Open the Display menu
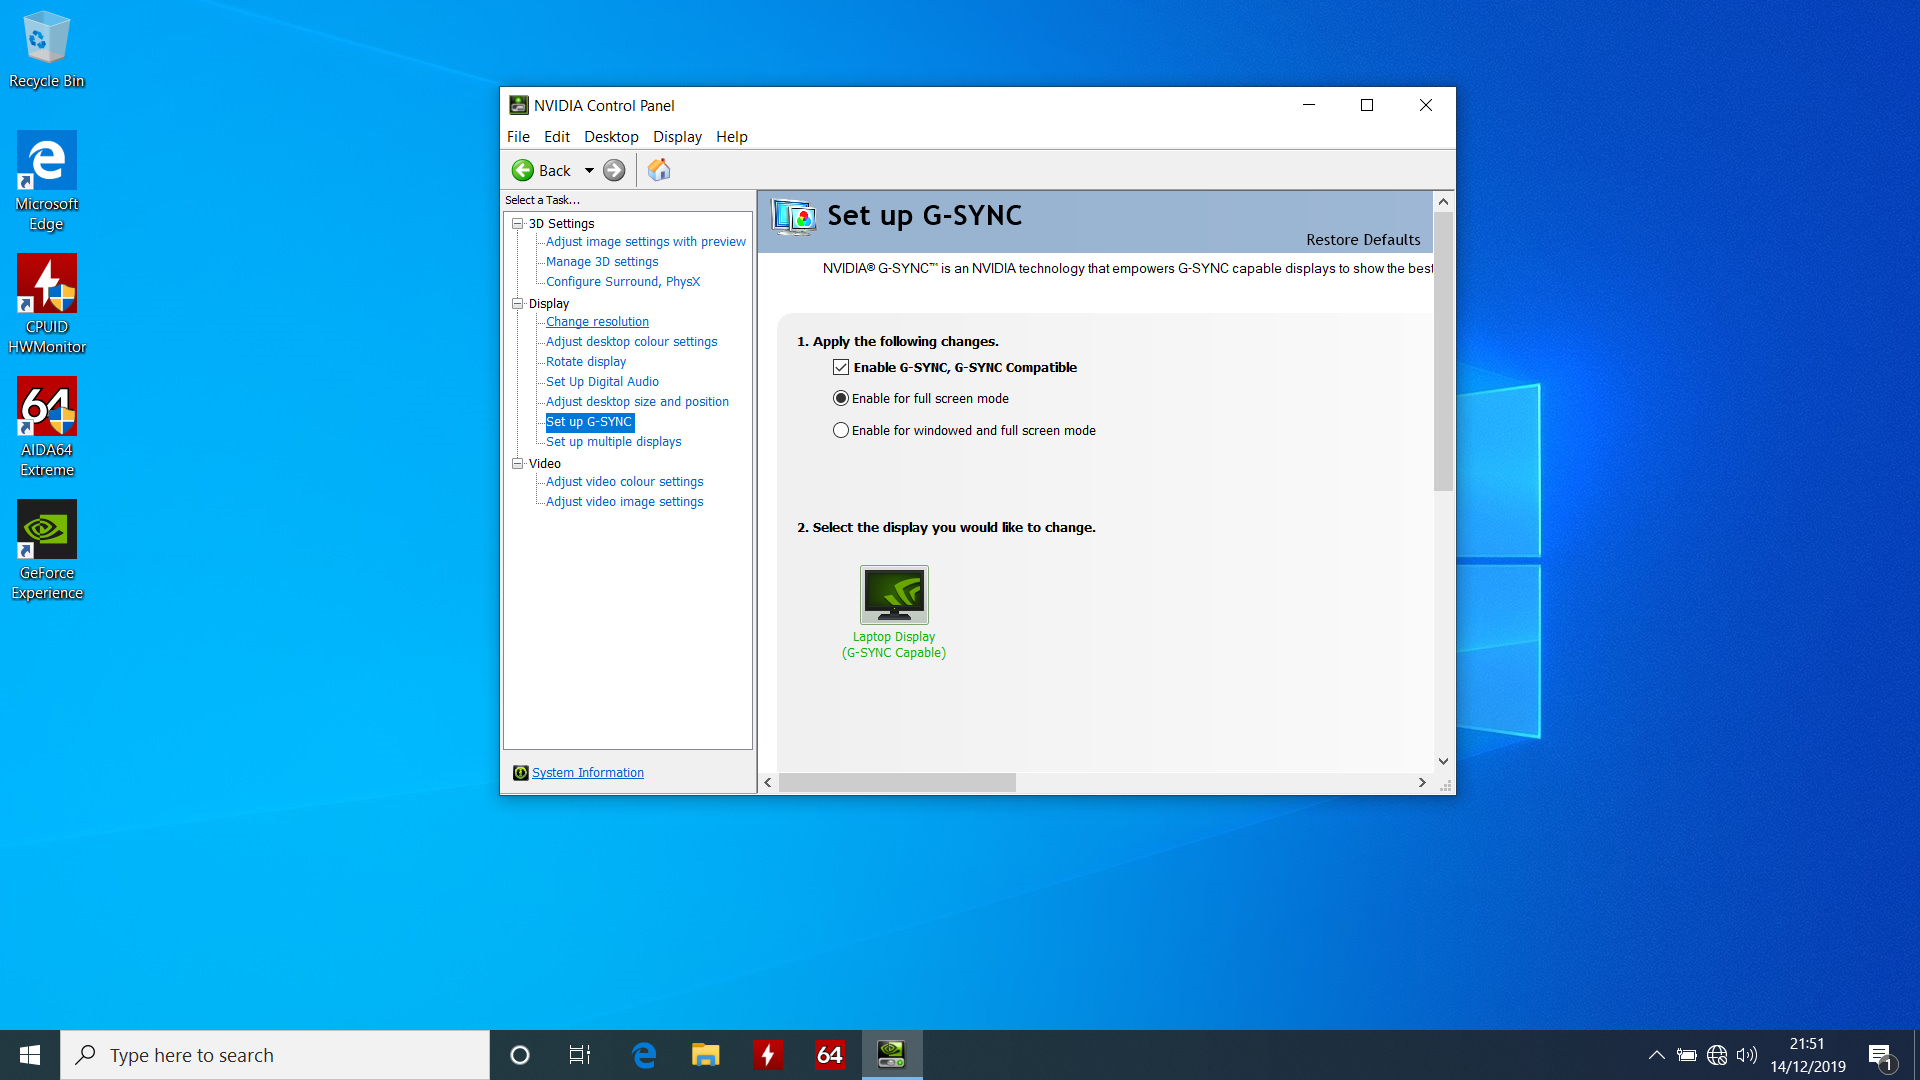 click(677, 137)
